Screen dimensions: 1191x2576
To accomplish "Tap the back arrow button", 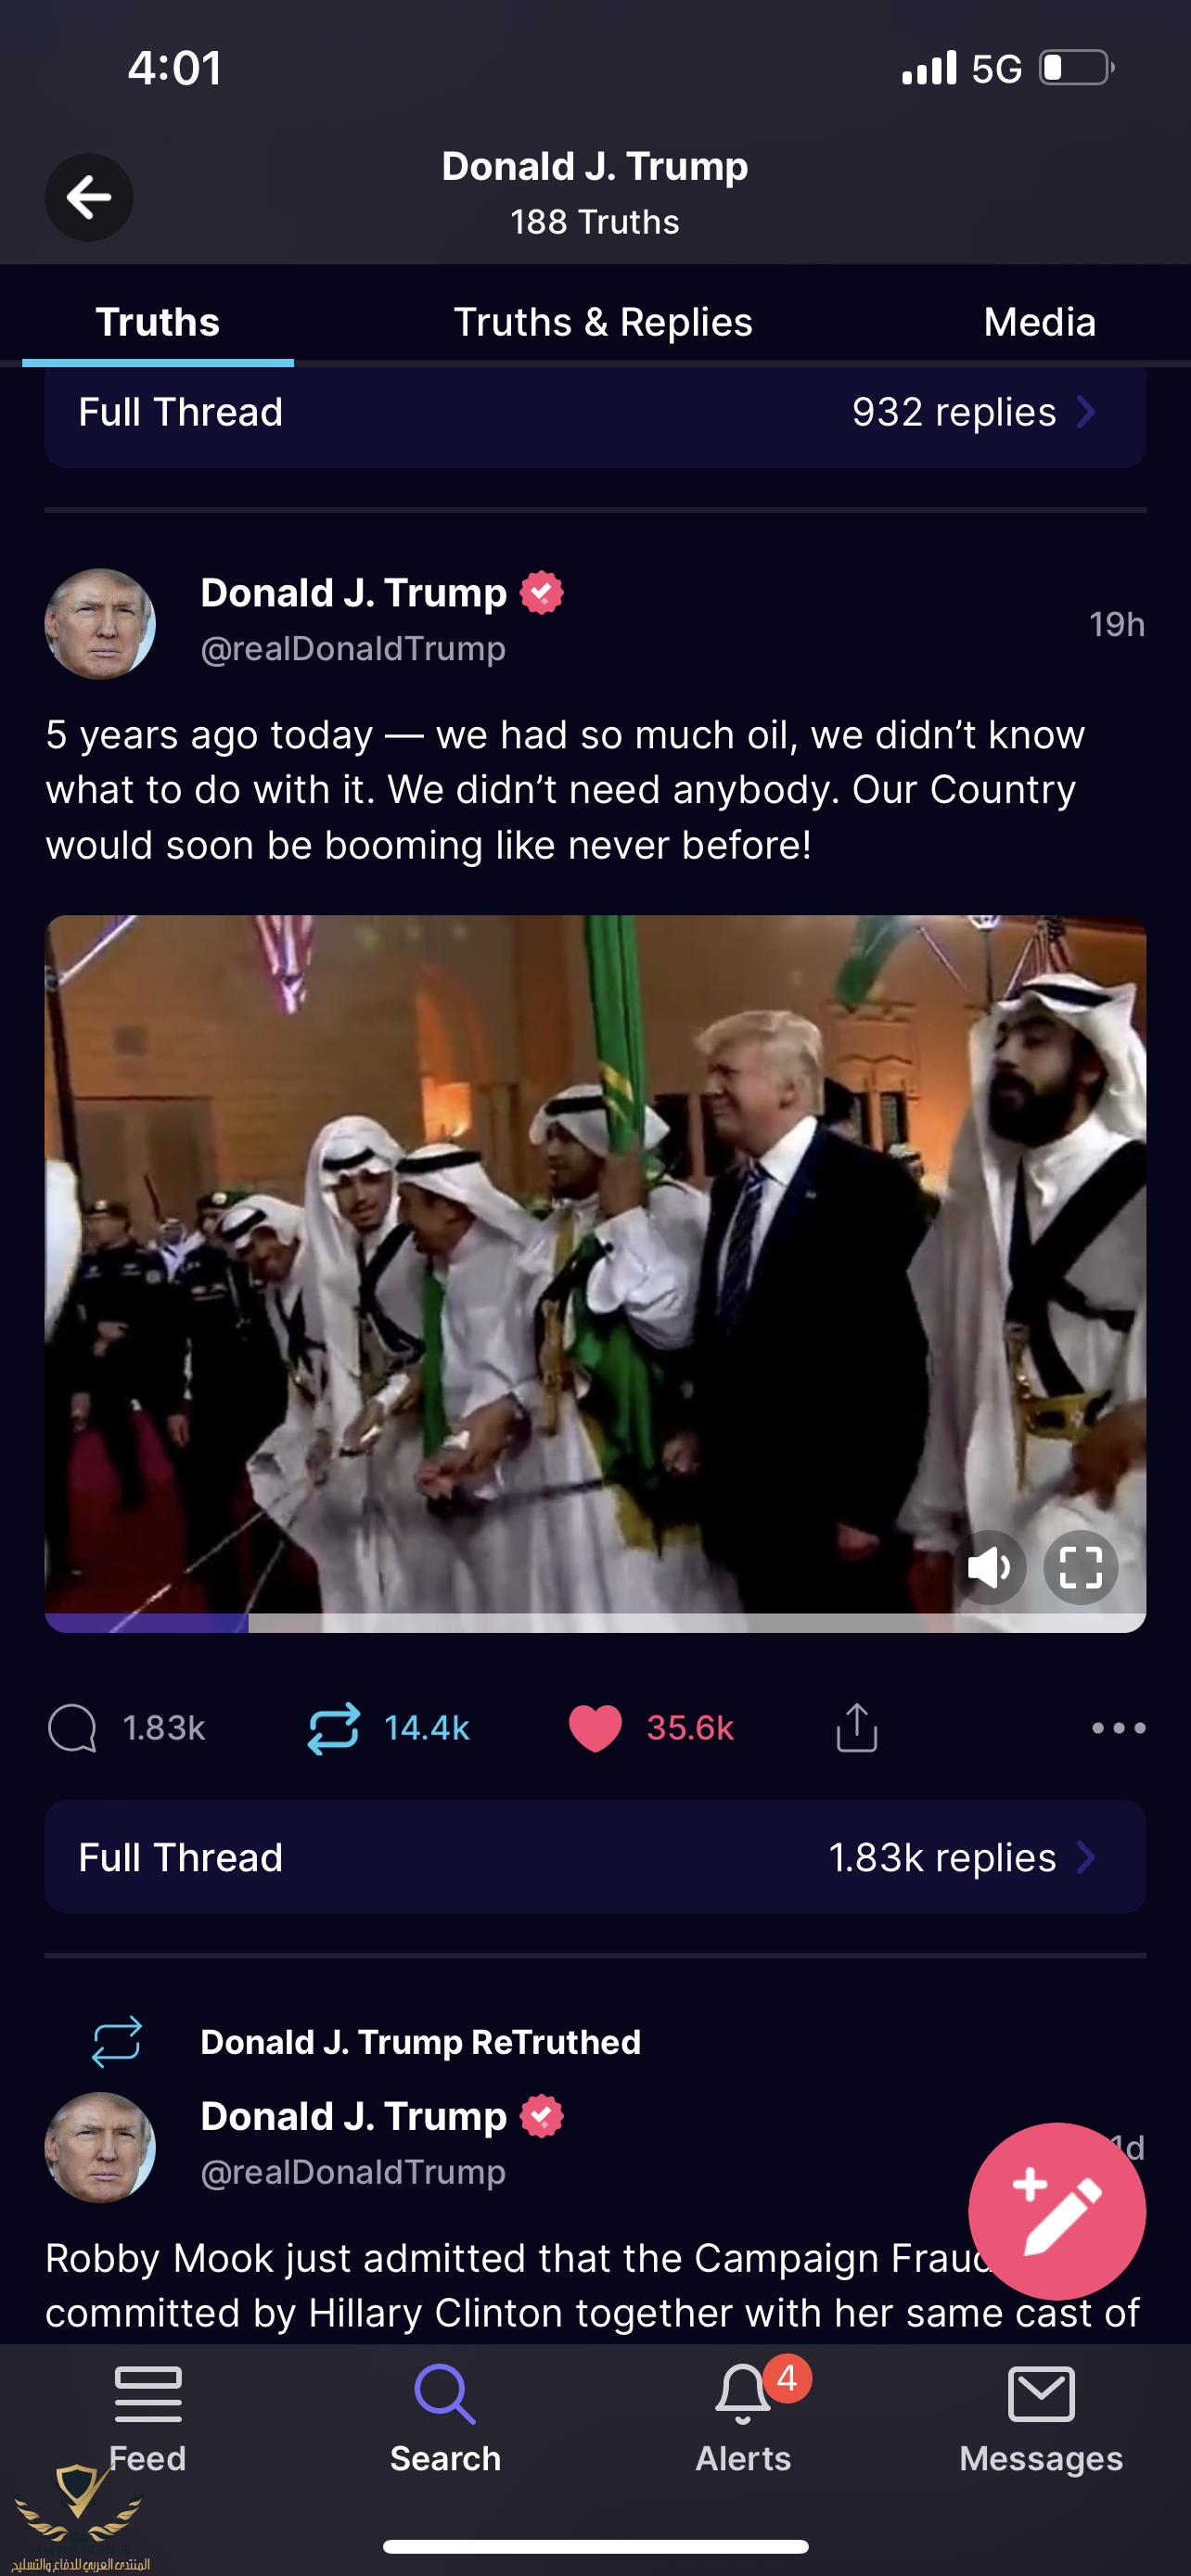I will [x=89, y=197].
